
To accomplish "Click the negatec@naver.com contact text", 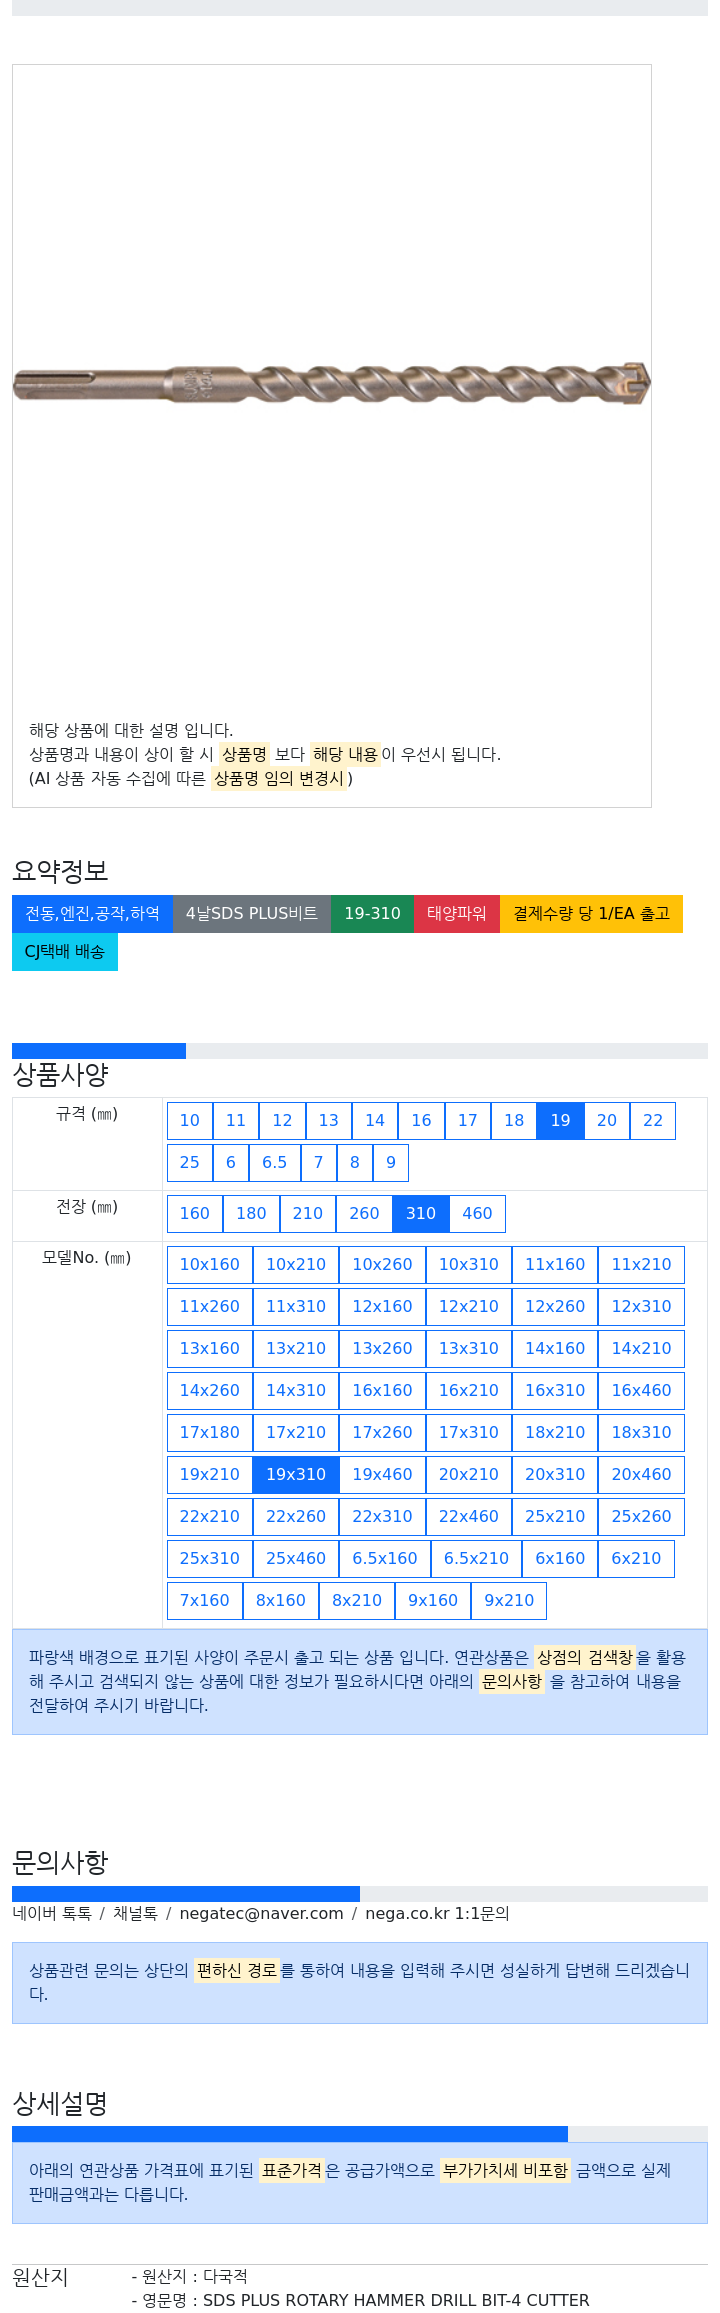I will pos(261,1913).
